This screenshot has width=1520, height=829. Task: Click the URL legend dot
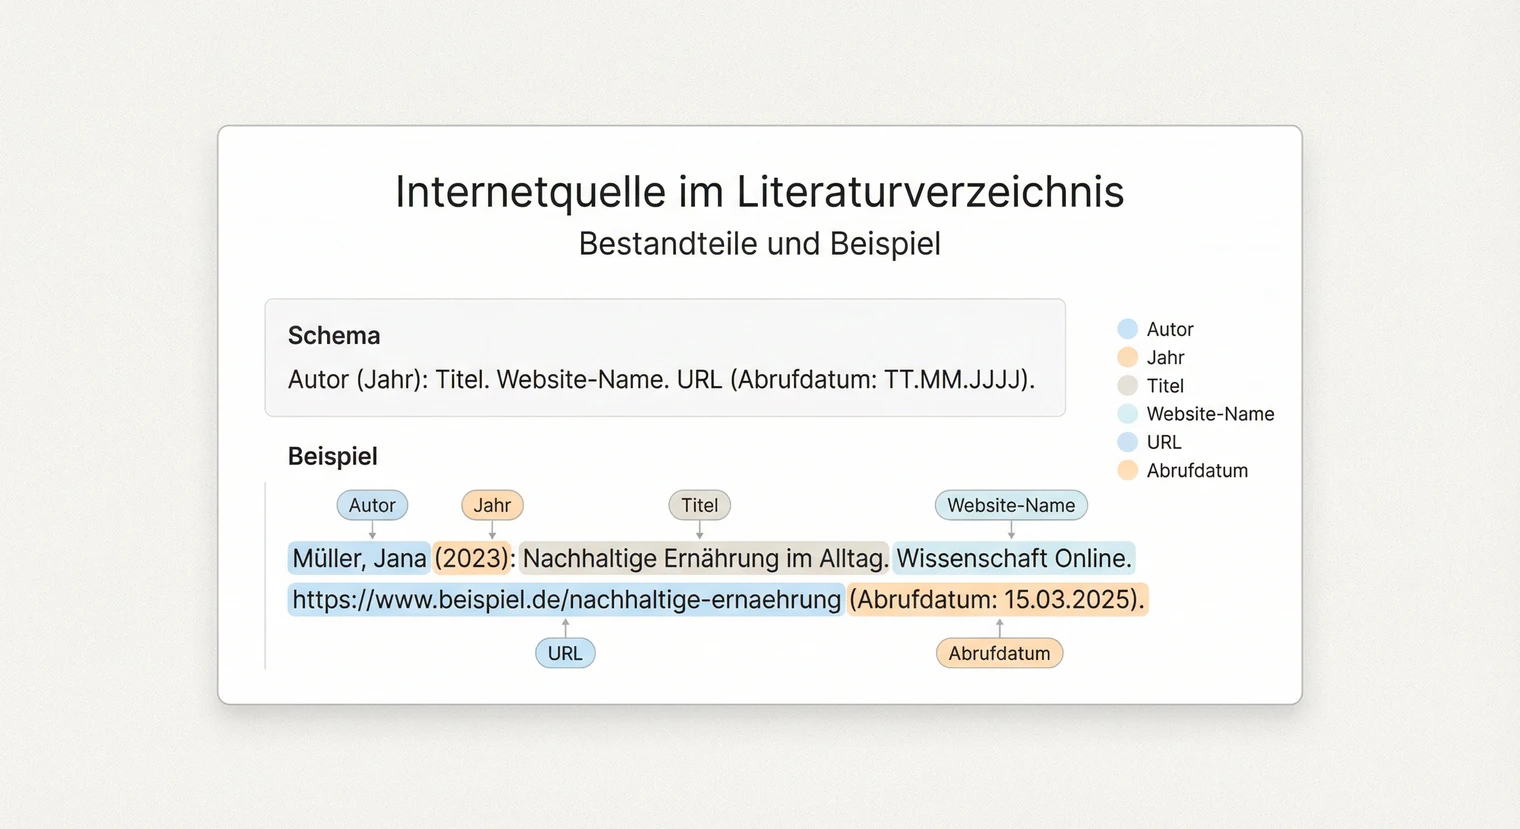[1128, 442]
